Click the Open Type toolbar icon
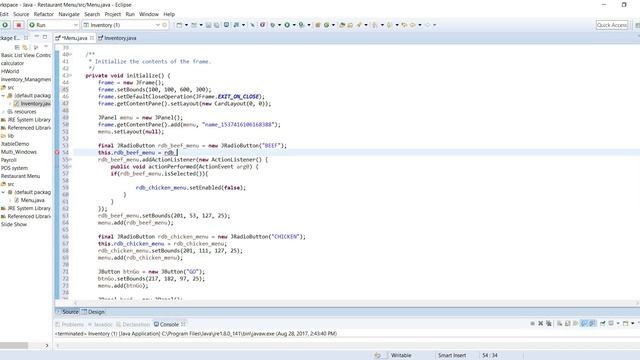This screenshot has width=640, height=360. (x=342, y=25)
